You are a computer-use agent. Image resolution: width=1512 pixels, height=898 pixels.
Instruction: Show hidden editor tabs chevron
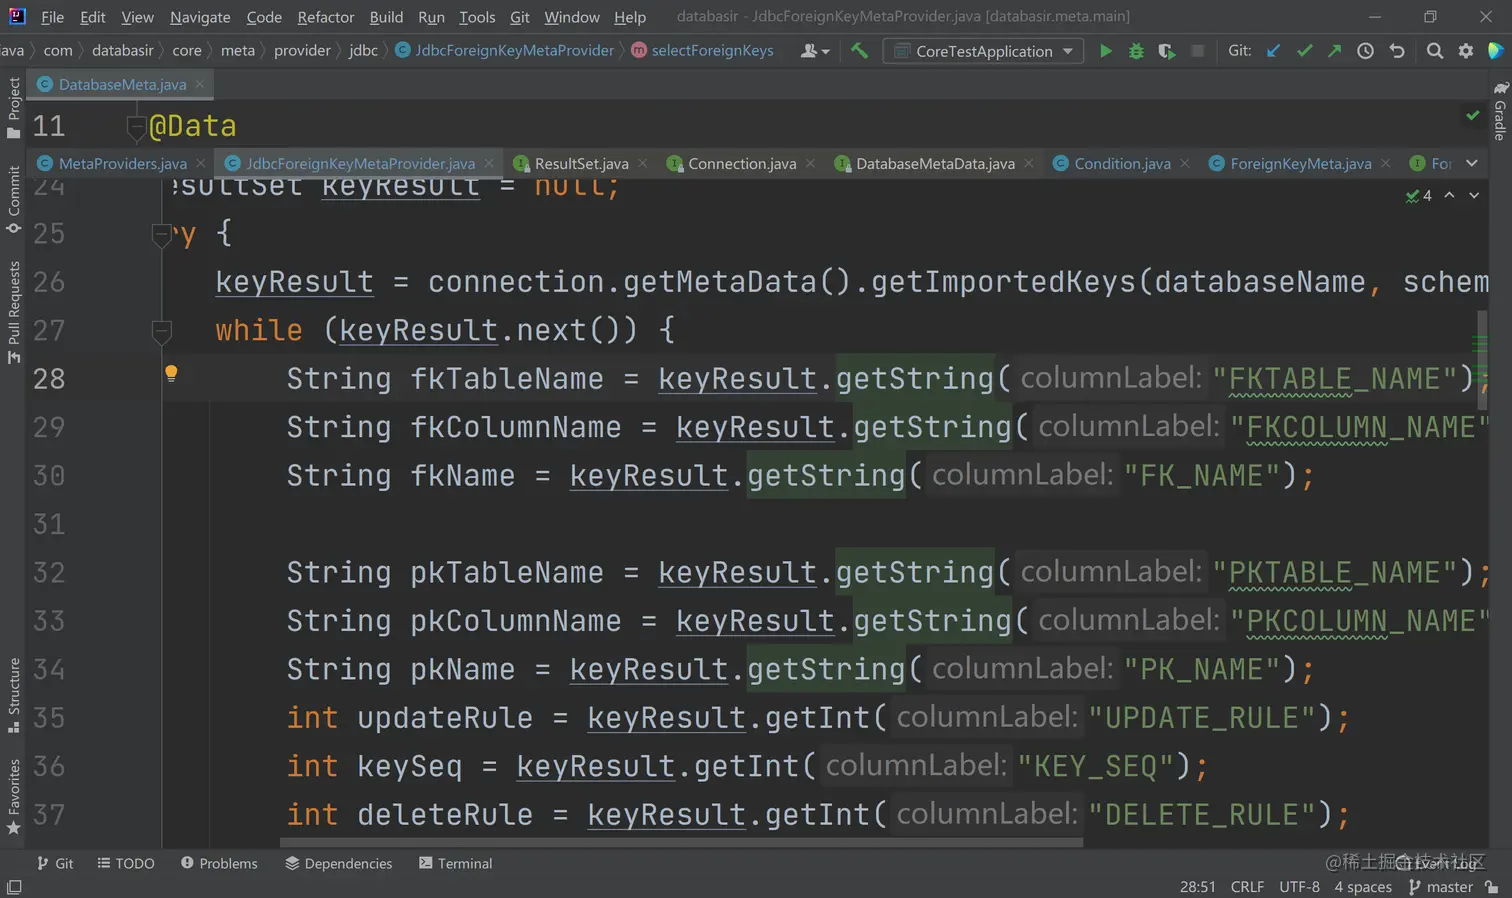(x=1472, y=163)
